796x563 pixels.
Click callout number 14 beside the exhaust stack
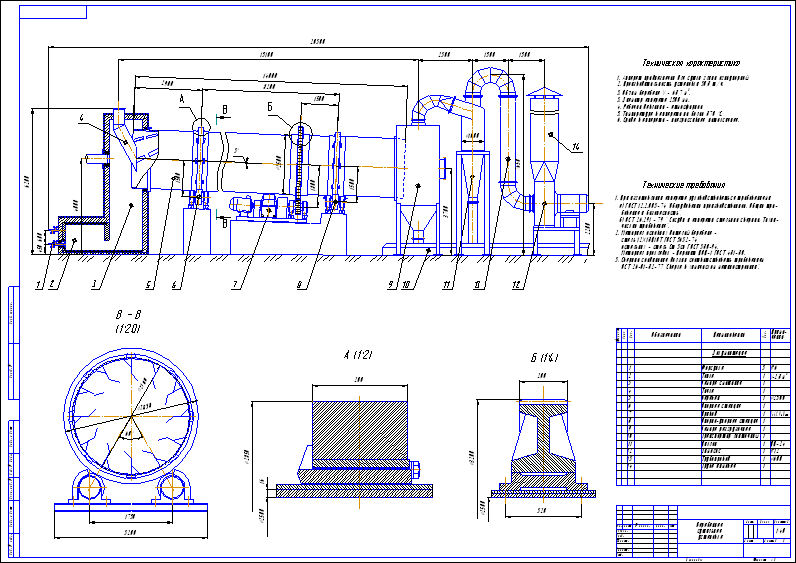[x=576, y=147]
